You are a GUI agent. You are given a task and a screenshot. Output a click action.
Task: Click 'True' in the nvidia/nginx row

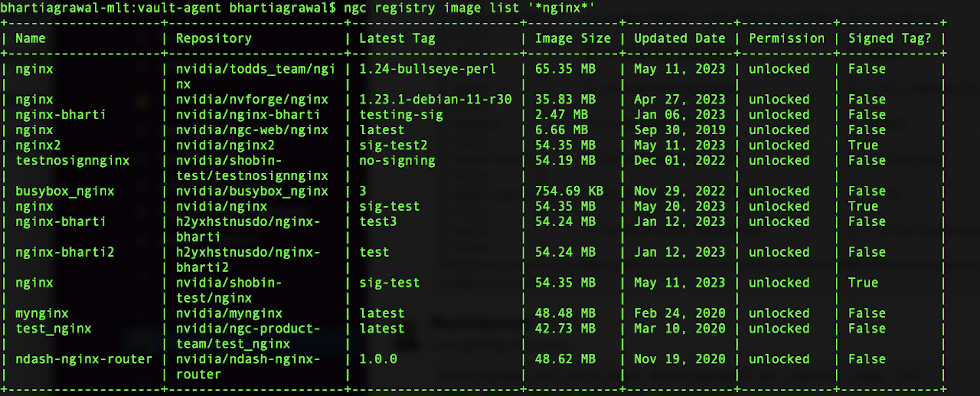[x=863, y=206]
